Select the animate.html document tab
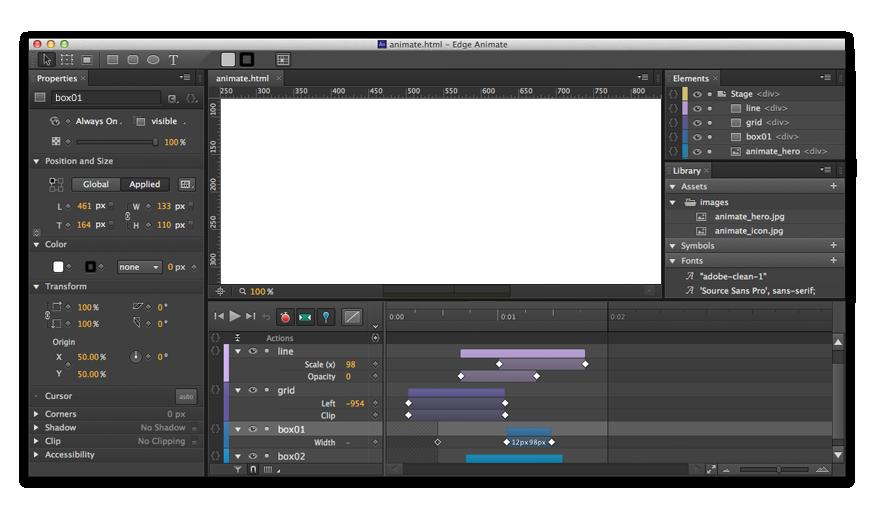876x518 pixels. (x=242, y=78)
